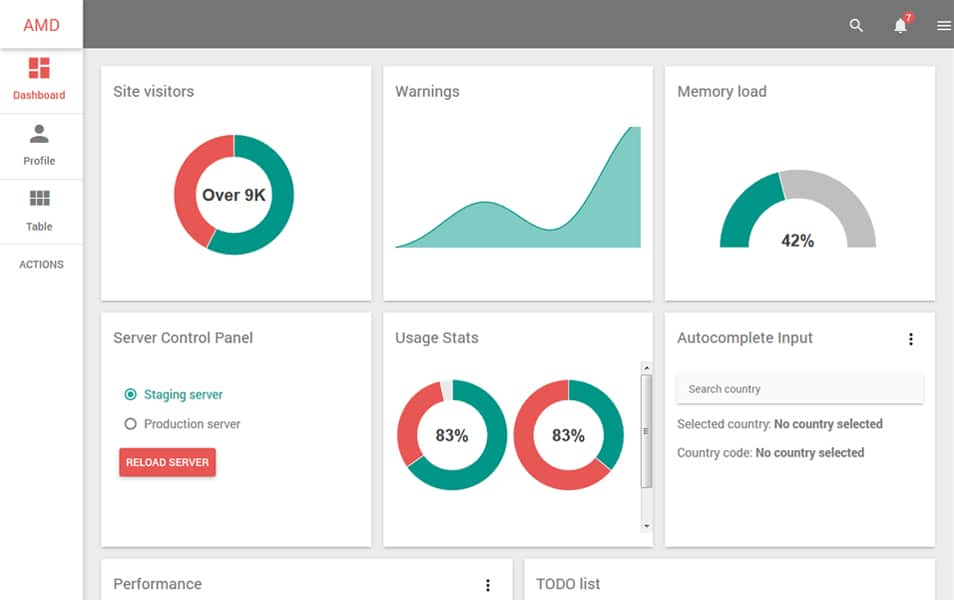
Task: Enable Production server instead of Staging
Action: (x=129, y=424)
